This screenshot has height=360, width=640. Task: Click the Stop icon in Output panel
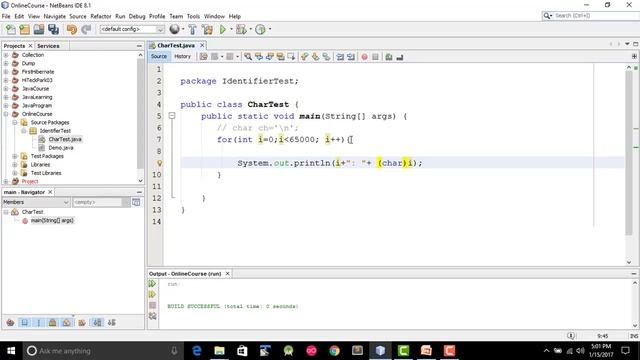[152, 305]
